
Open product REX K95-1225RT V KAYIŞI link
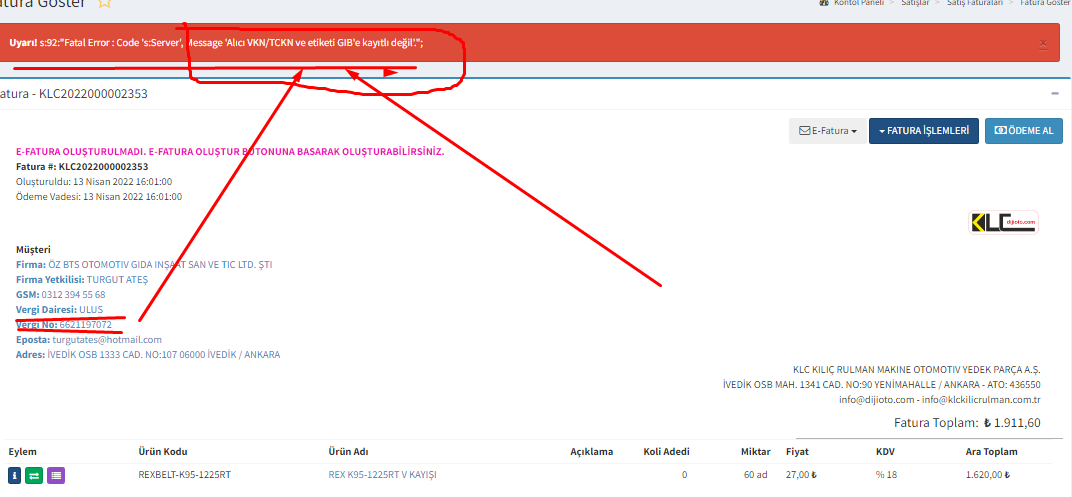pos(382,475)
